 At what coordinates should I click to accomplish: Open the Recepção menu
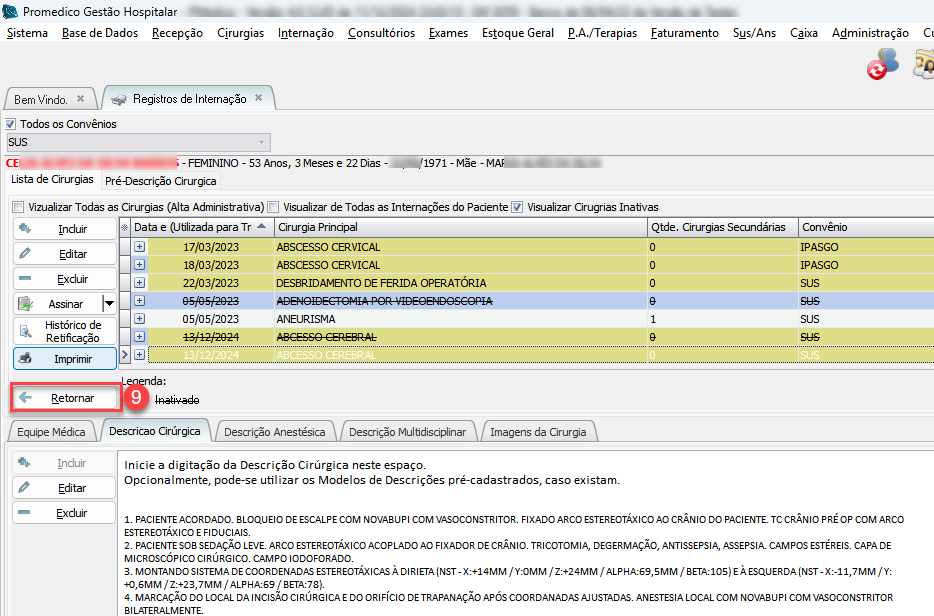178,33
